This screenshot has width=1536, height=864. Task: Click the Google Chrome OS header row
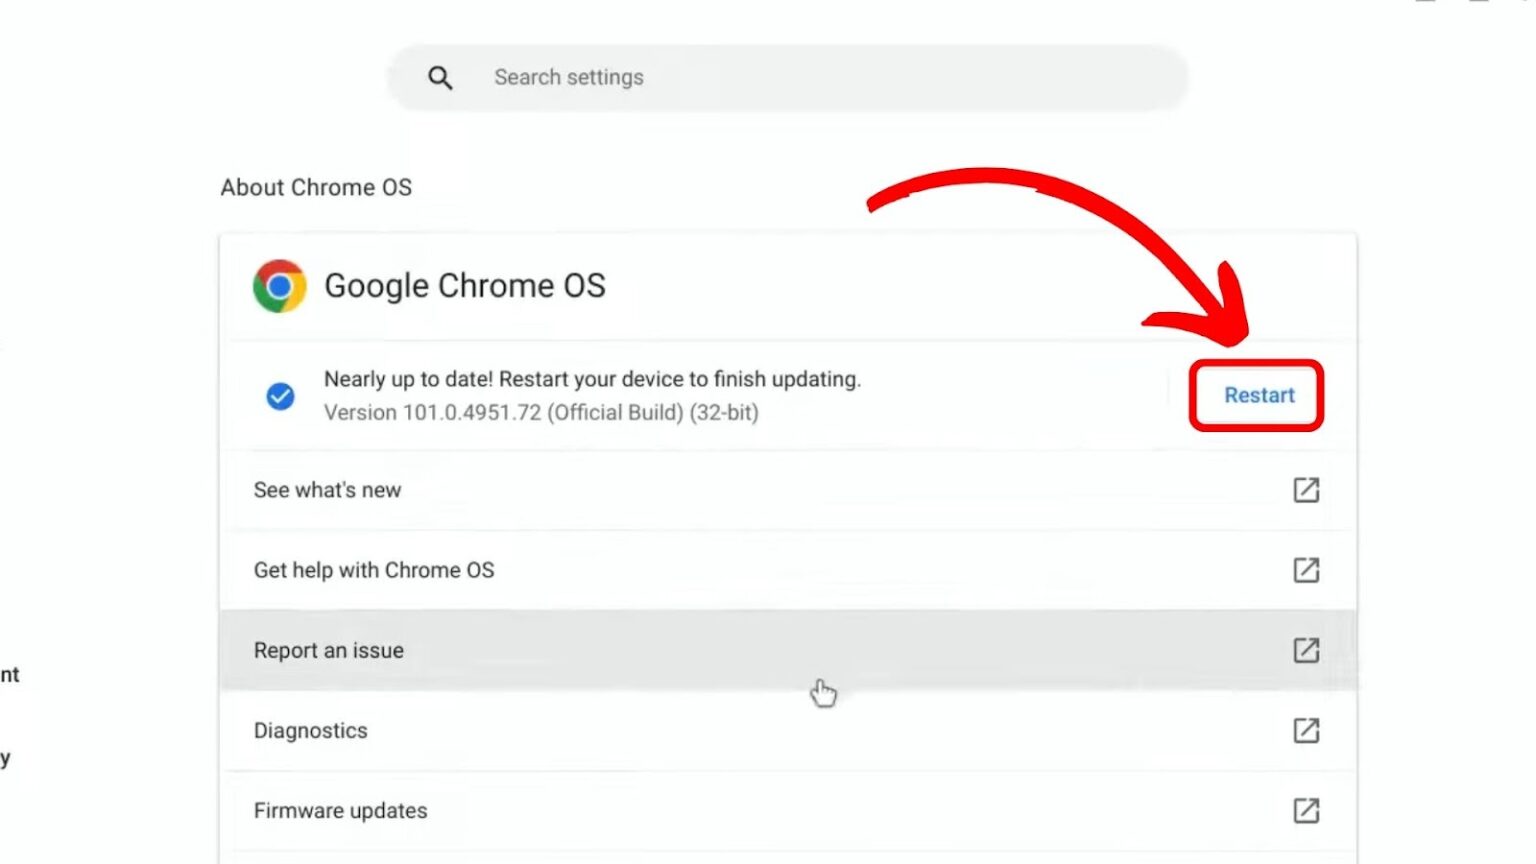click(465, 285)
